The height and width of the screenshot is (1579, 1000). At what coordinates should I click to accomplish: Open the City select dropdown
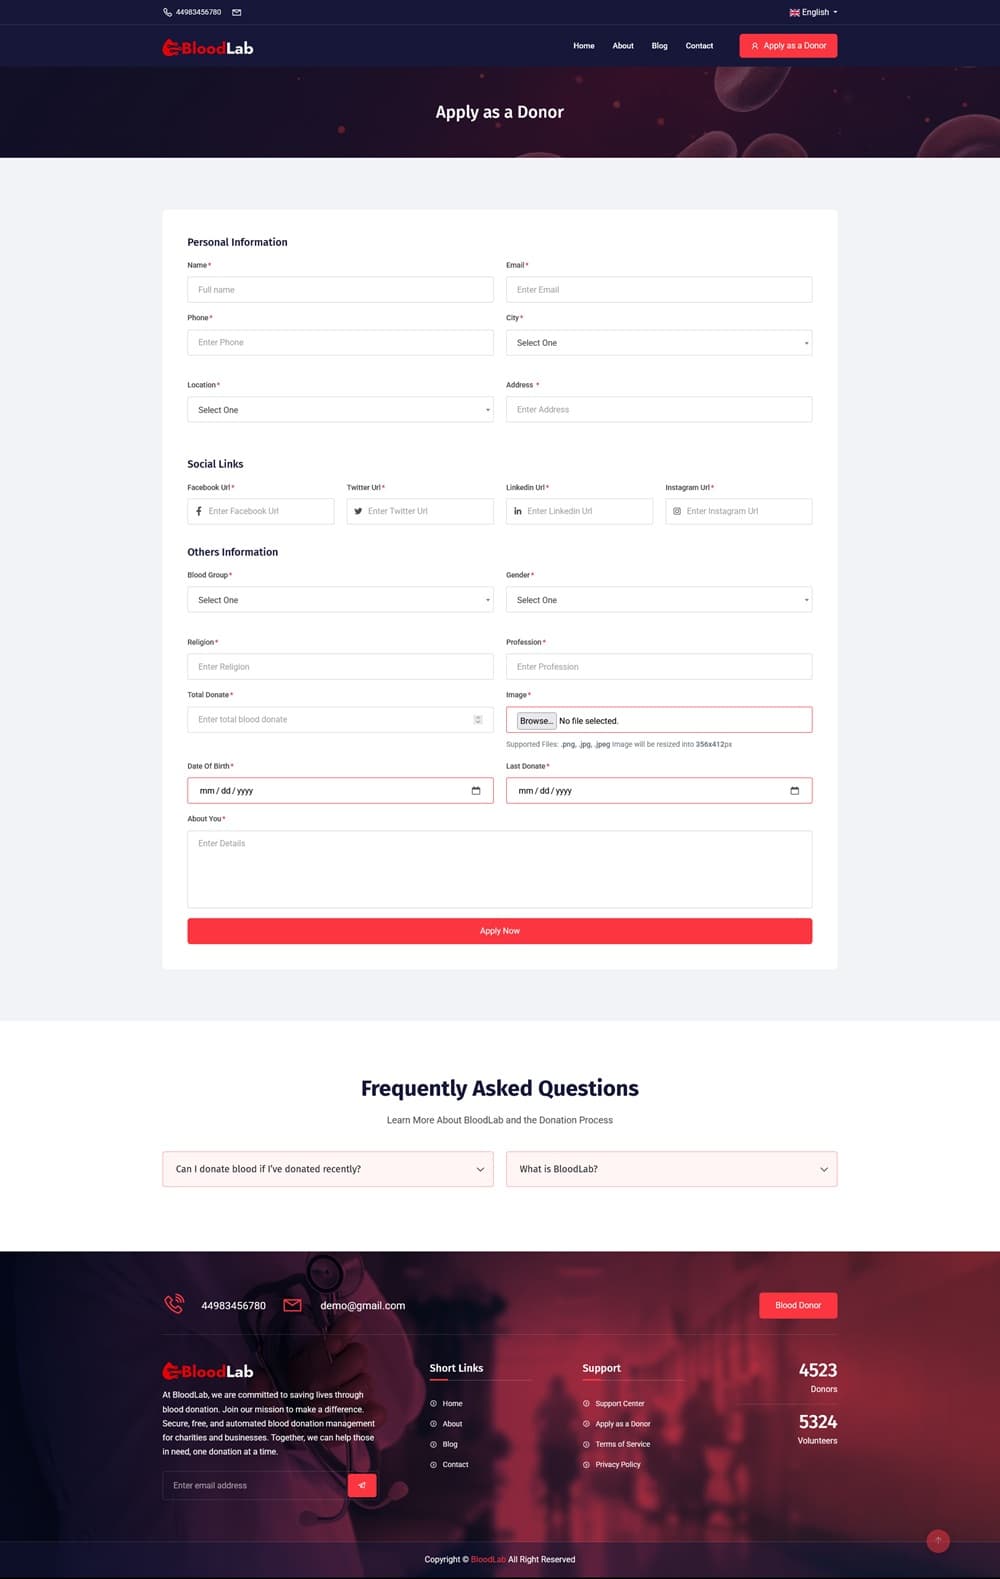(x=659, y=343)
